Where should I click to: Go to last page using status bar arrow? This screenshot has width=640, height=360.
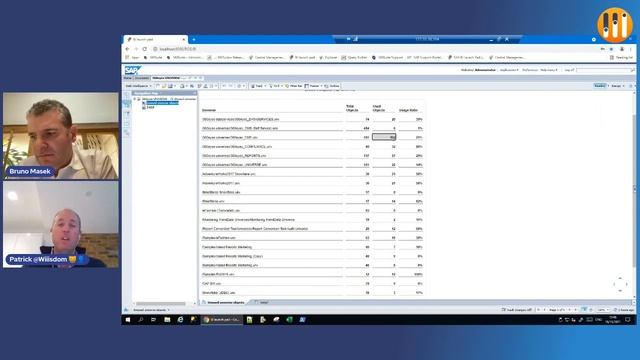click(576, 310)
